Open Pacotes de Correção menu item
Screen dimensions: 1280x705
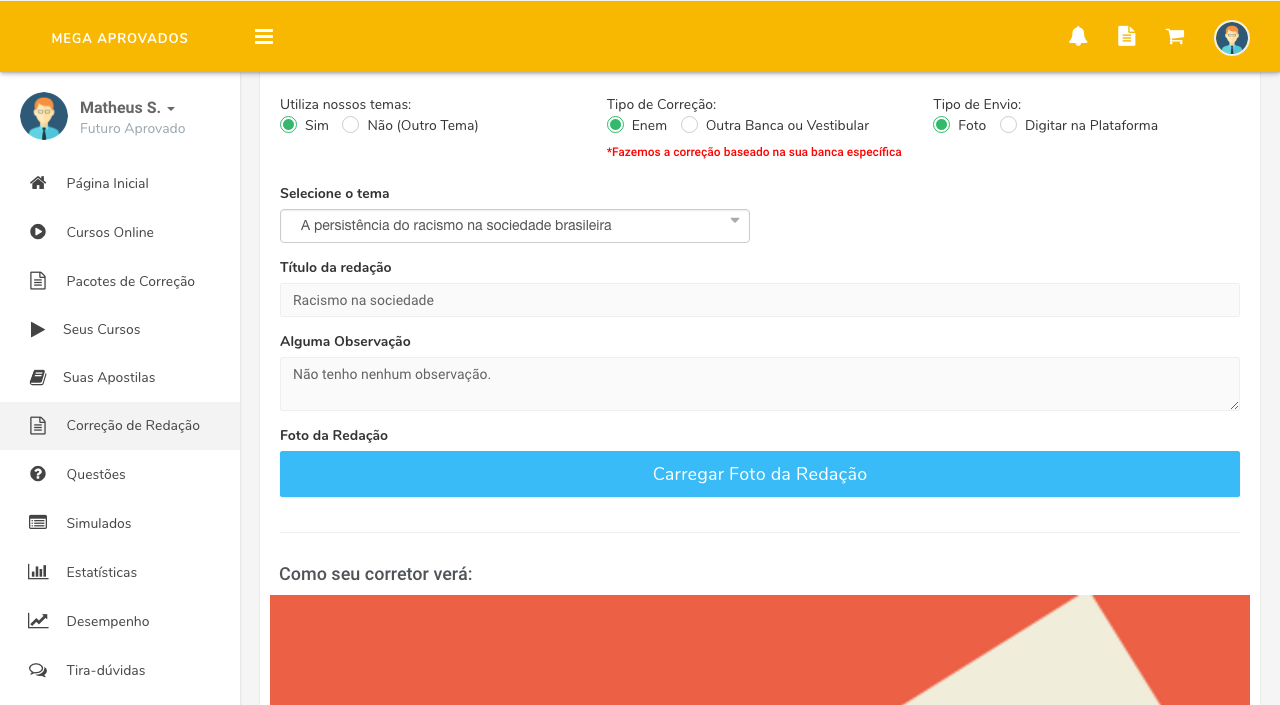tap(120, 281)
